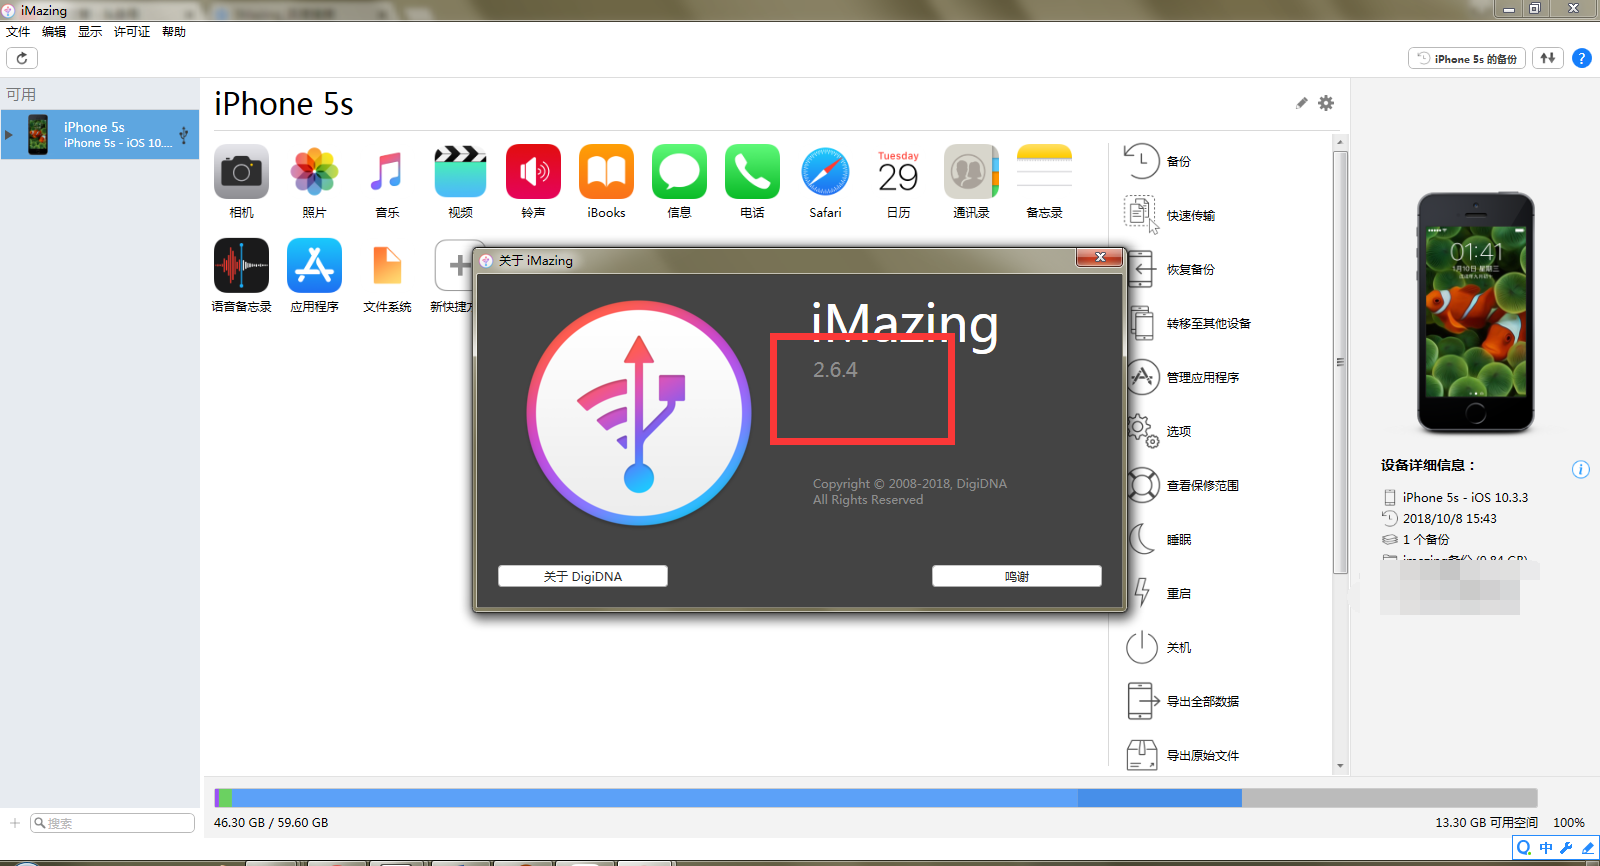Click the Sleep (睡眠) action
This screenshot has width=1600, height=866.
(x=1158, y=539)
